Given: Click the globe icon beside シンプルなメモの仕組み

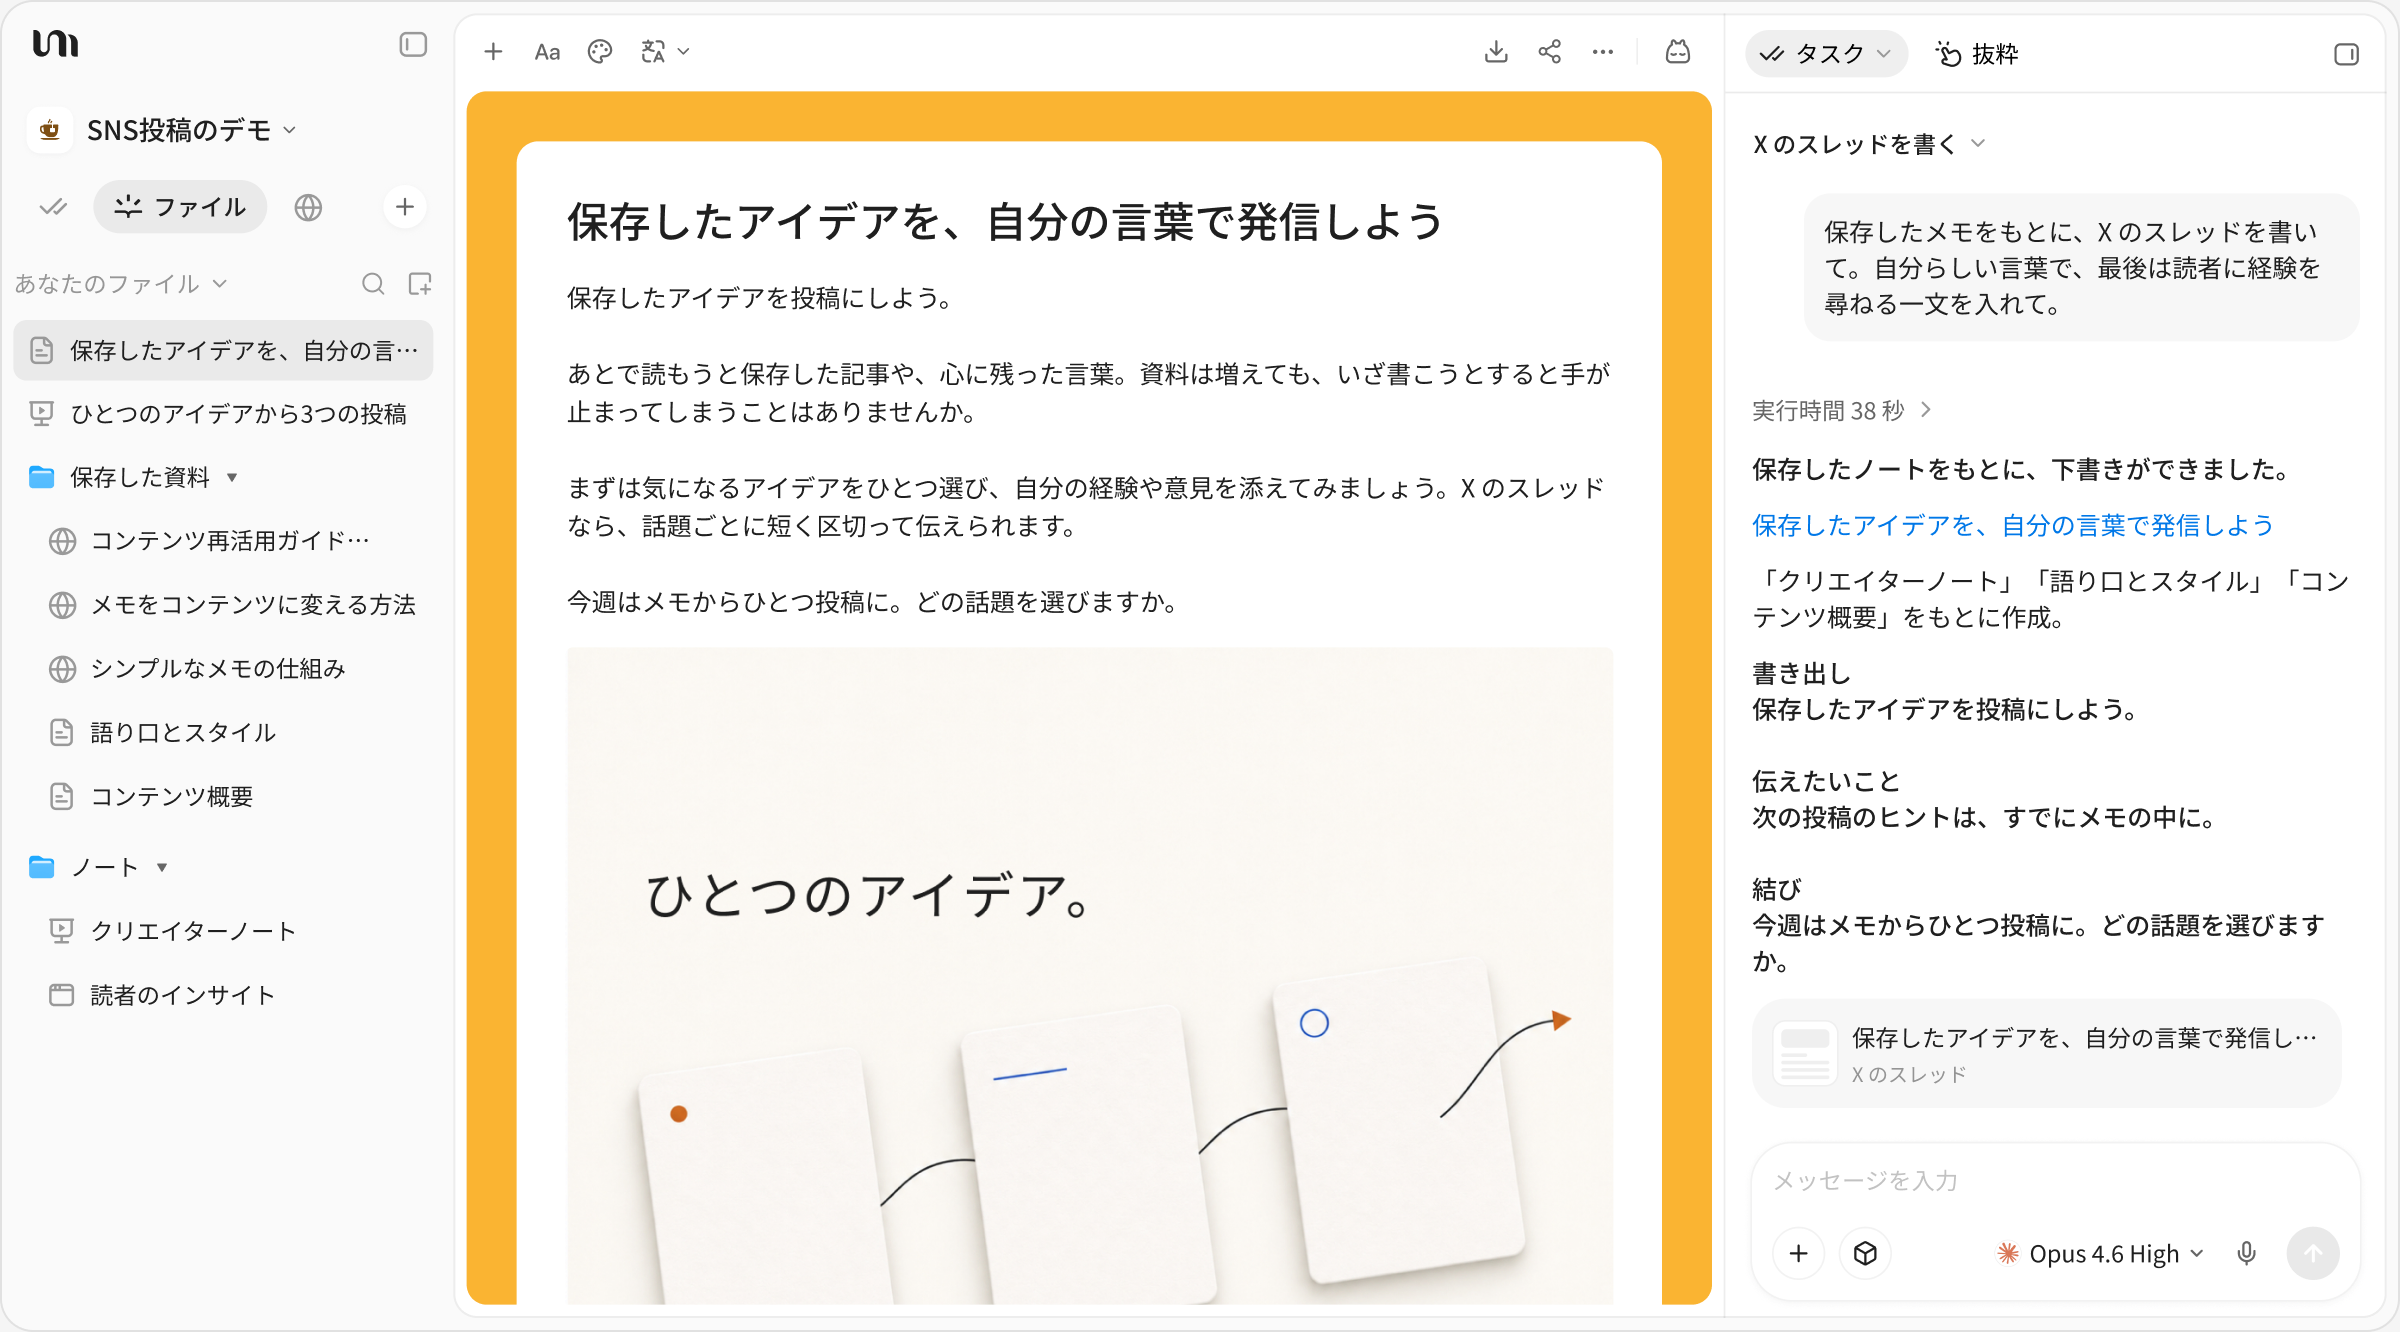Looking at the screenshot, I should tap(62, 669).
